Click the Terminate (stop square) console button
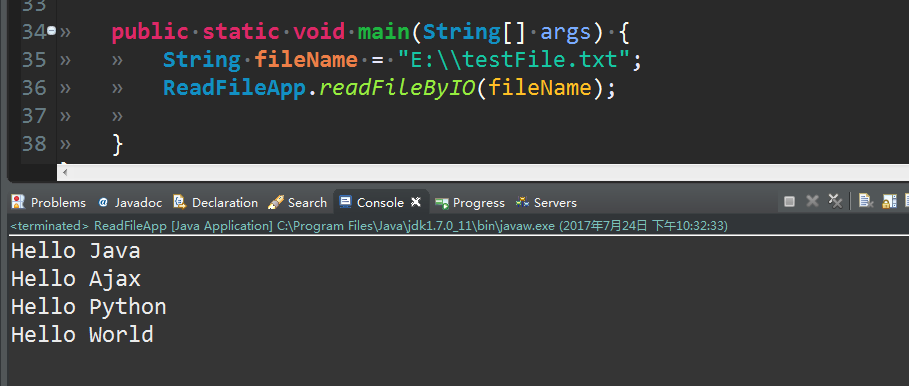The width and height of the screenshot is (909, 386). 789,201
